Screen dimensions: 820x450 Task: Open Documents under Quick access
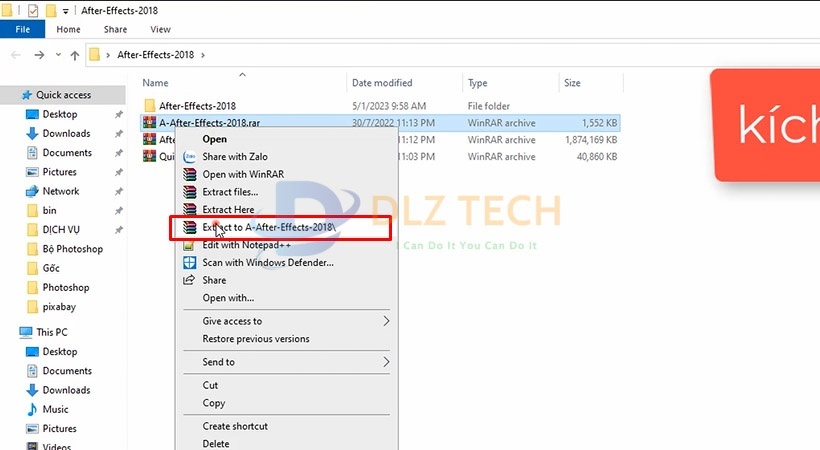pos(67,153)
